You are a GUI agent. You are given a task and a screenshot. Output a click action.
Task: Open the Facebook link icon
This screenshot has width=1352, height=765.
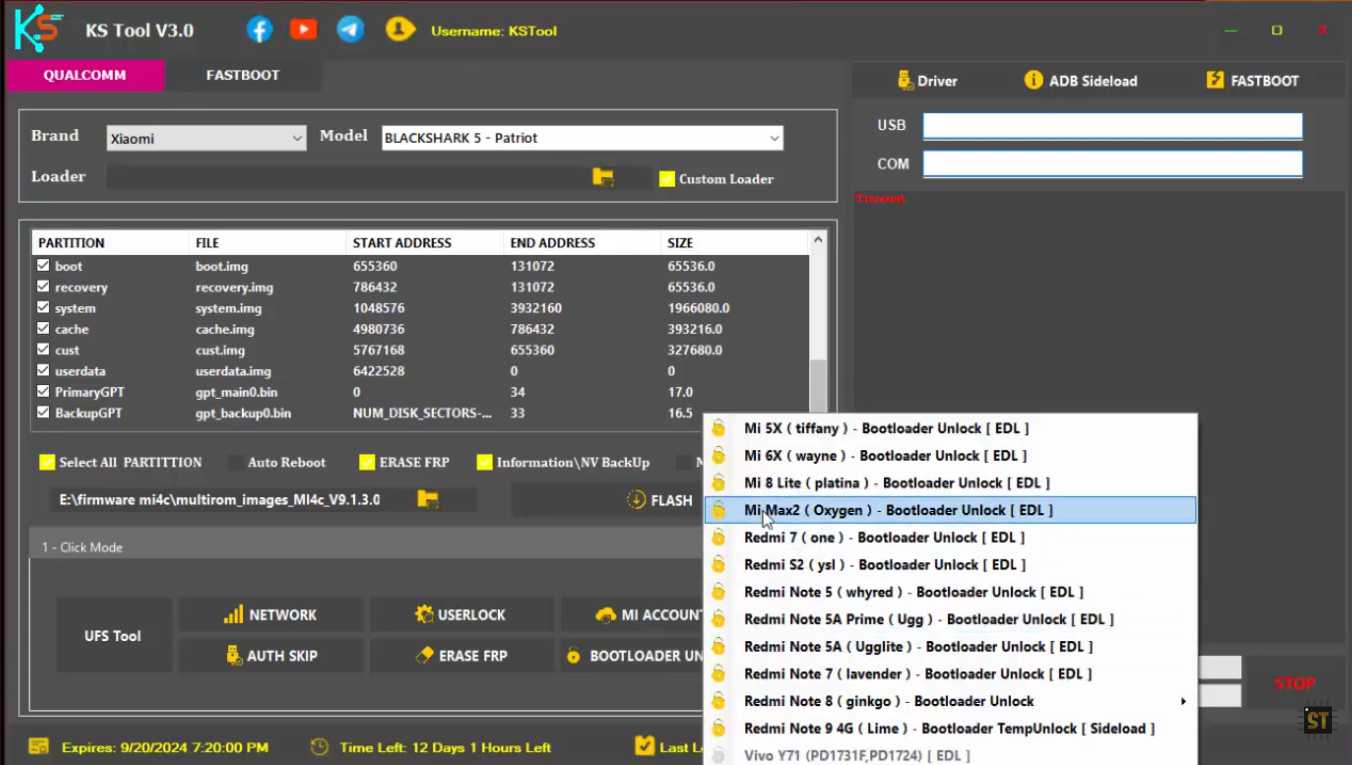tap(259, 30)
